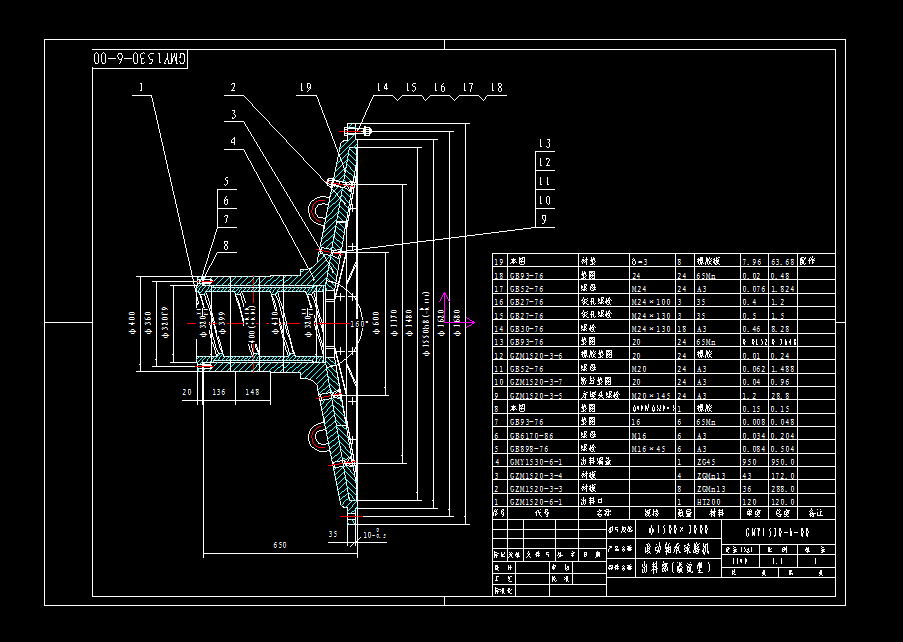
Task: Click the φ360 diameter dimension
Action: (148, 324)
